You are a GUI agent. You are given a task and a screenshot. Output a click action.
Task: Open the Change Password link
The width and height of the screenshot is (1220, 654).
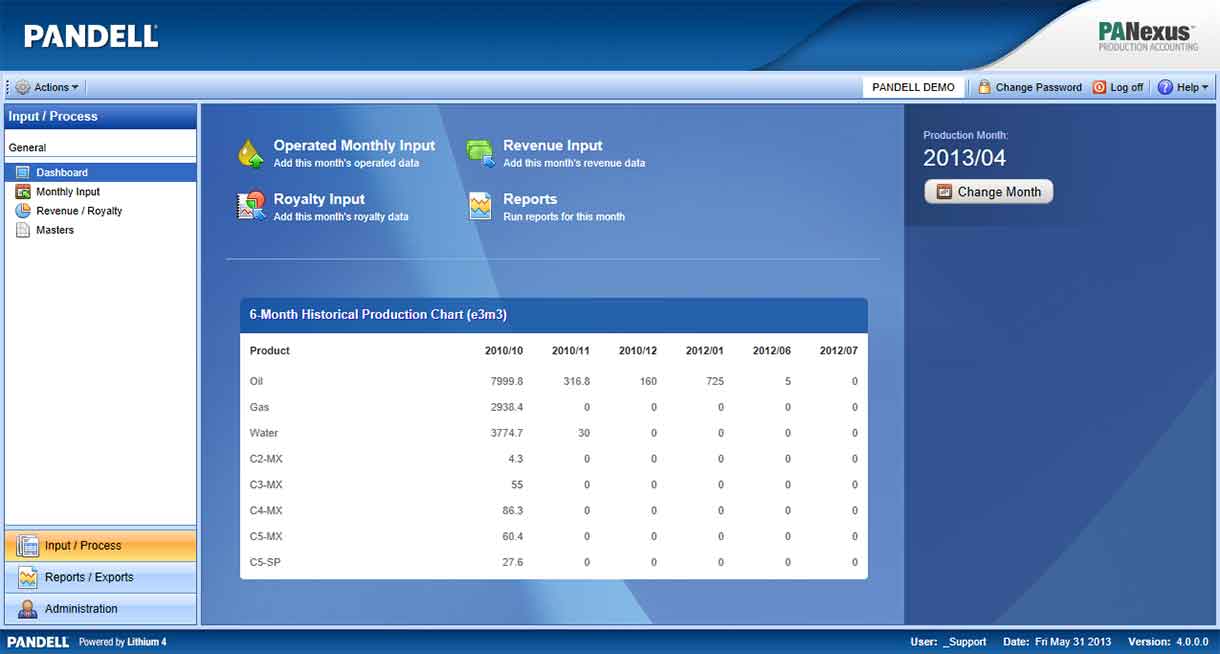coord(1038,87)
